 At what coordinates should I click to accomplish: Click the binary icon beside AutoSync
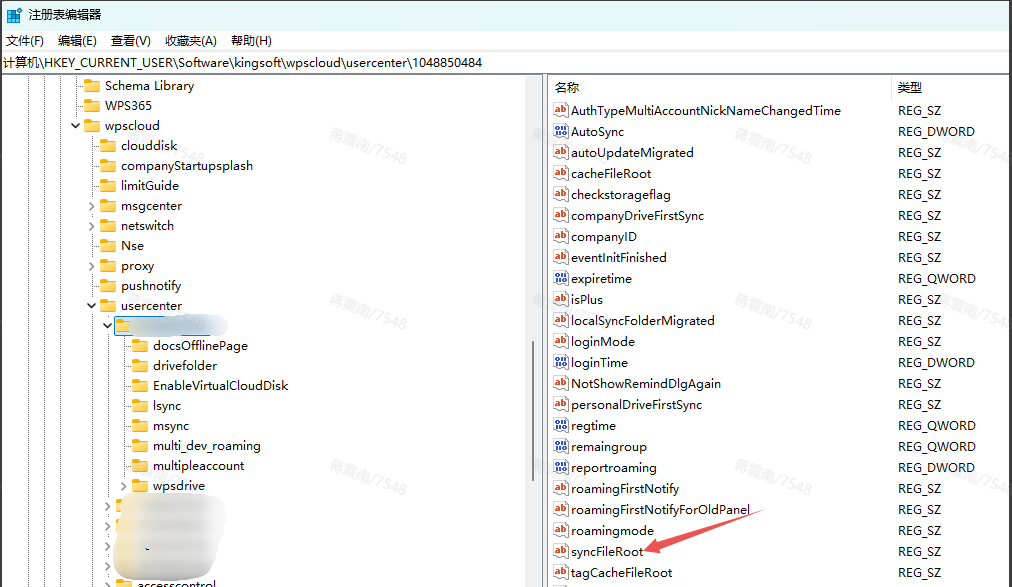pyautogui.click(x=560, y=132)
